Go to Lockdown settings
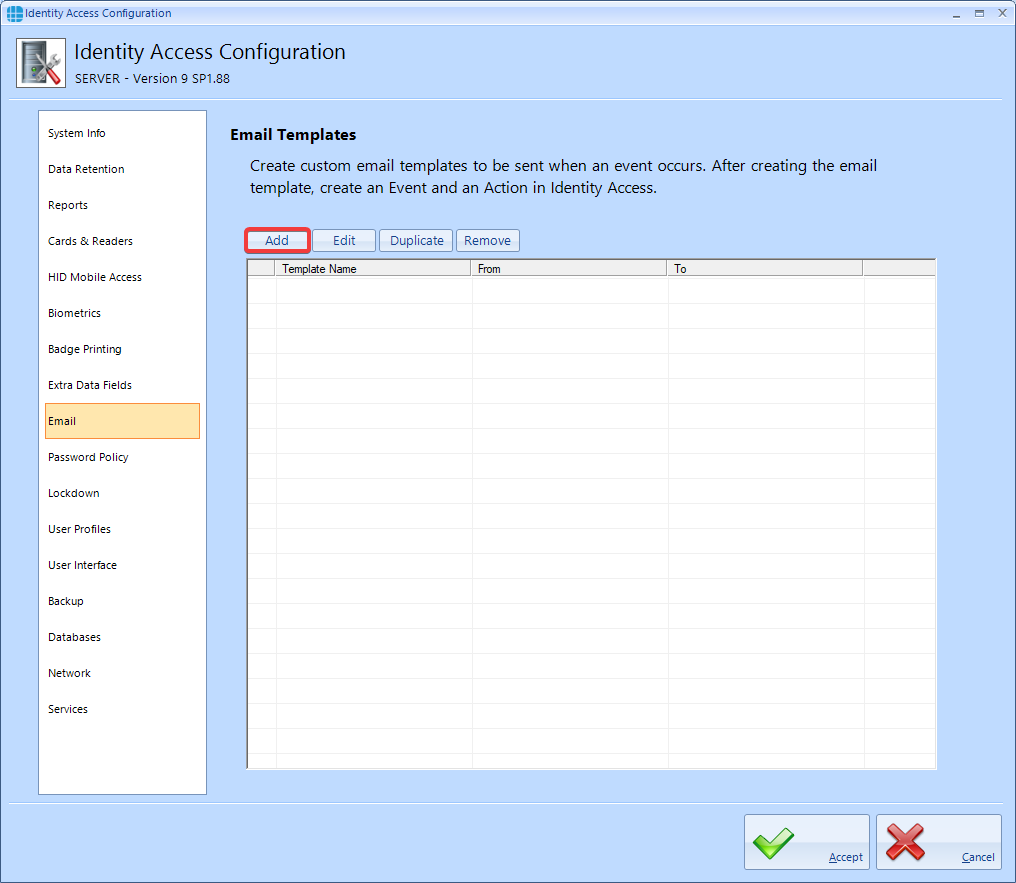The width and height of the screenshot is (1016, 883). [x=122, y=493]
